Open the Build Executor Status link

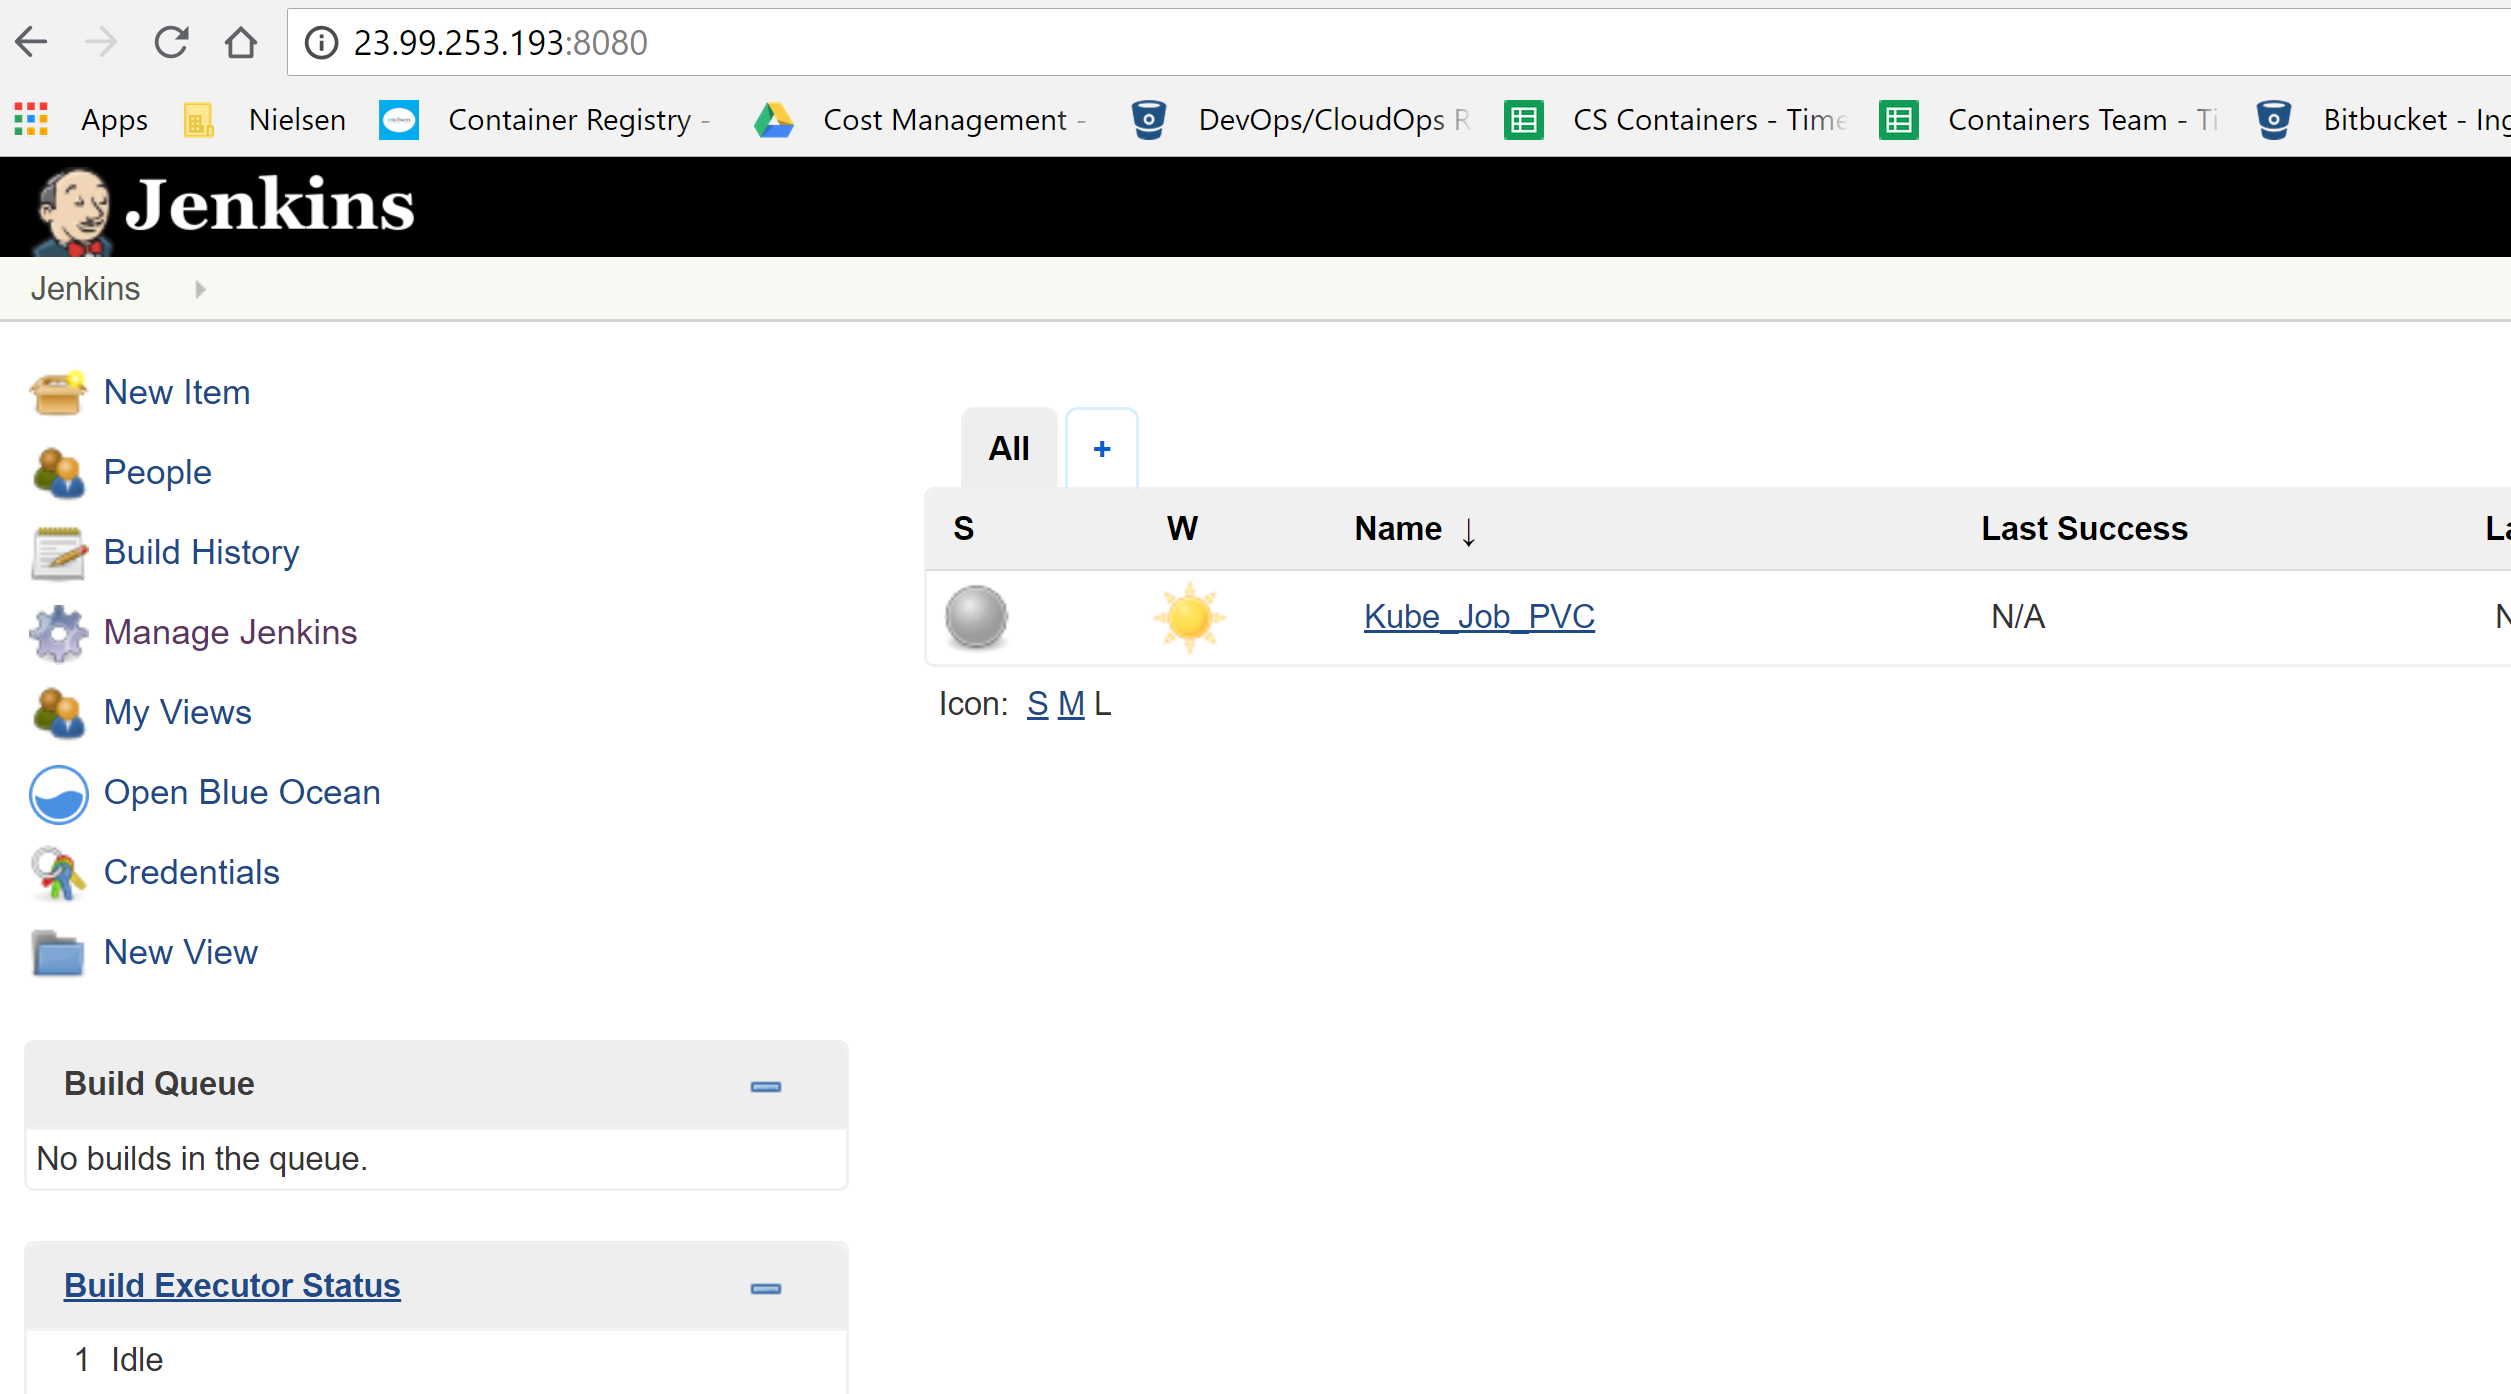(x=232, y=1285)
